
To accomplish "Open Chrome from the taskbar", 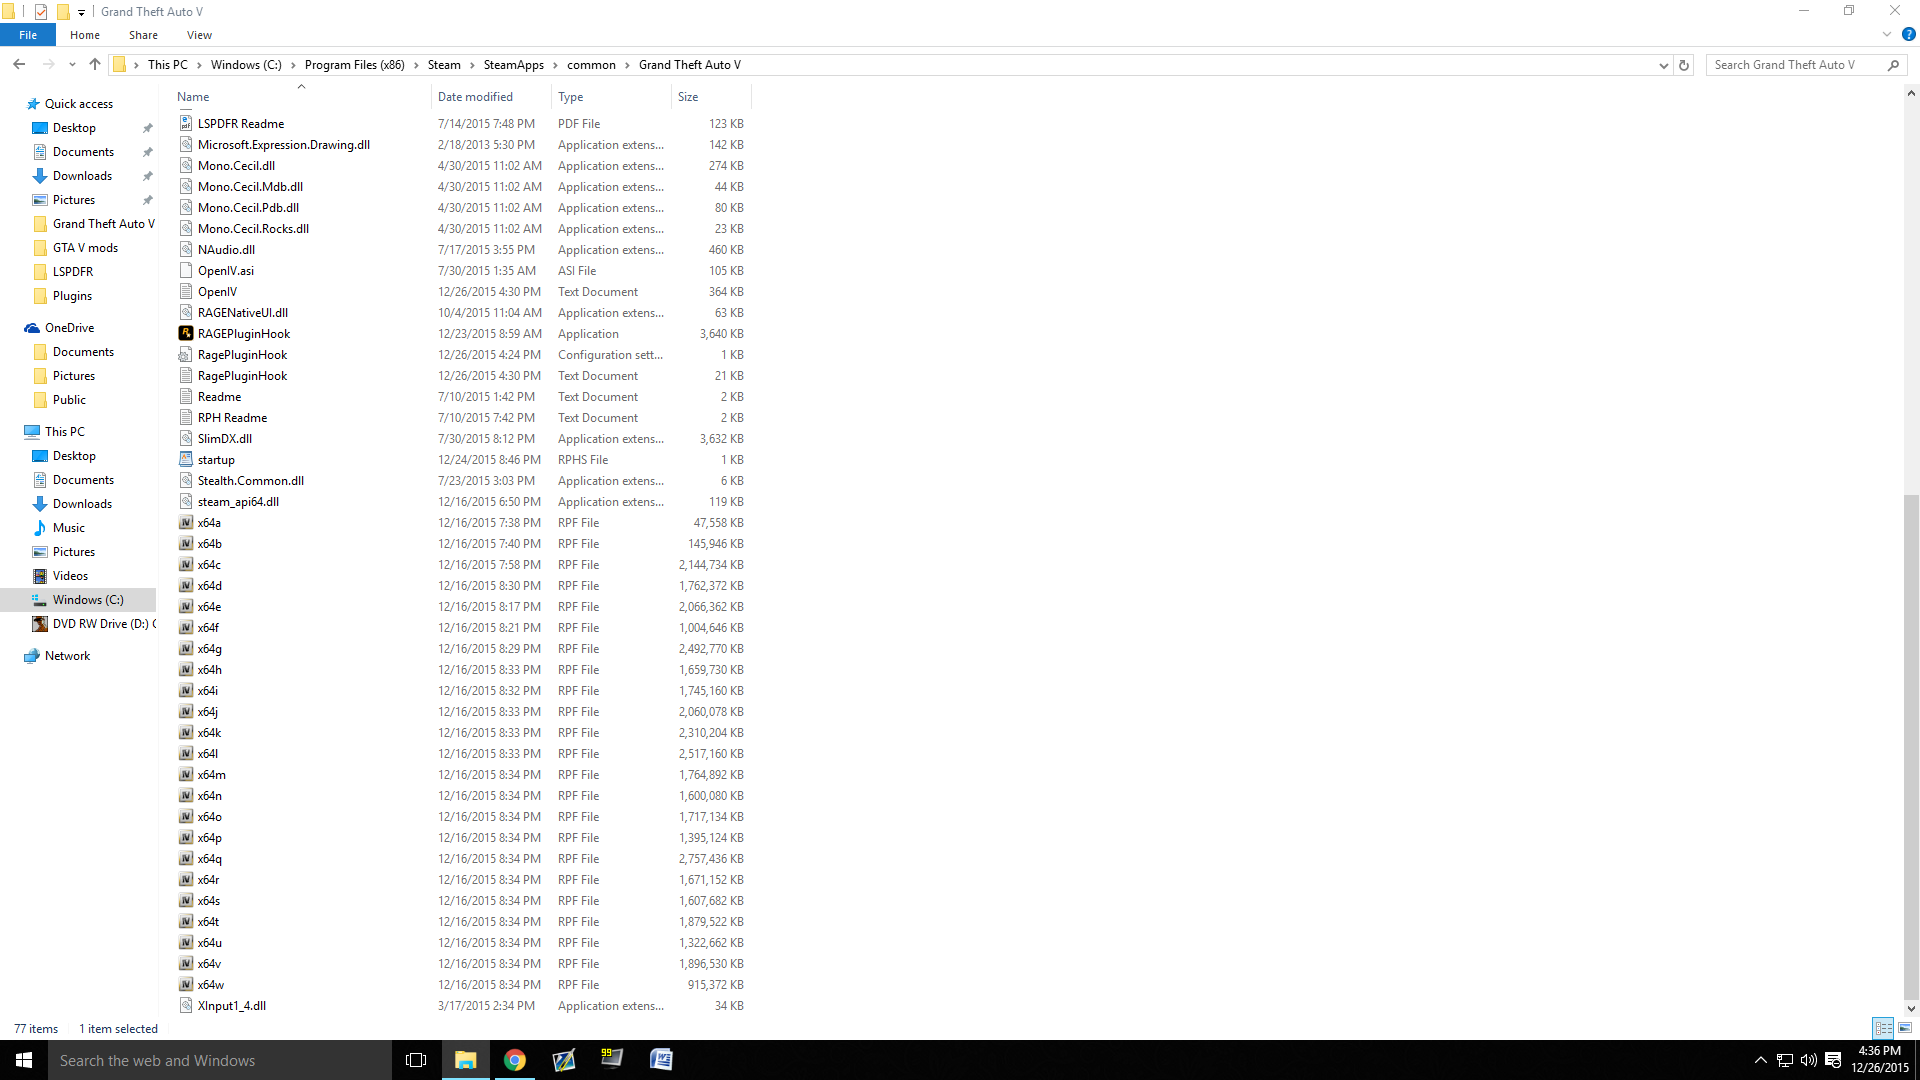I will (x=515, y=1060).
